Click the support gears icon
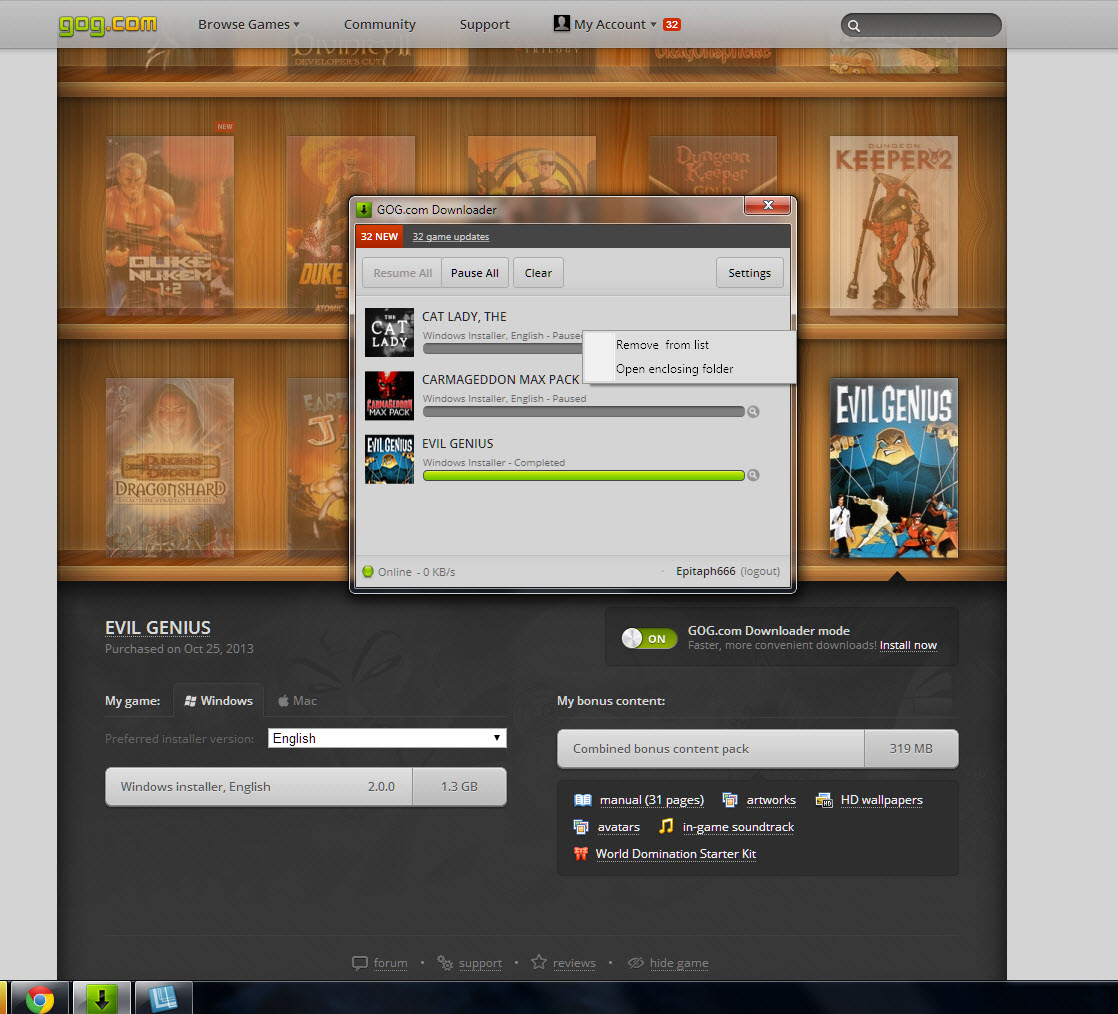 (x=445, y=963)
